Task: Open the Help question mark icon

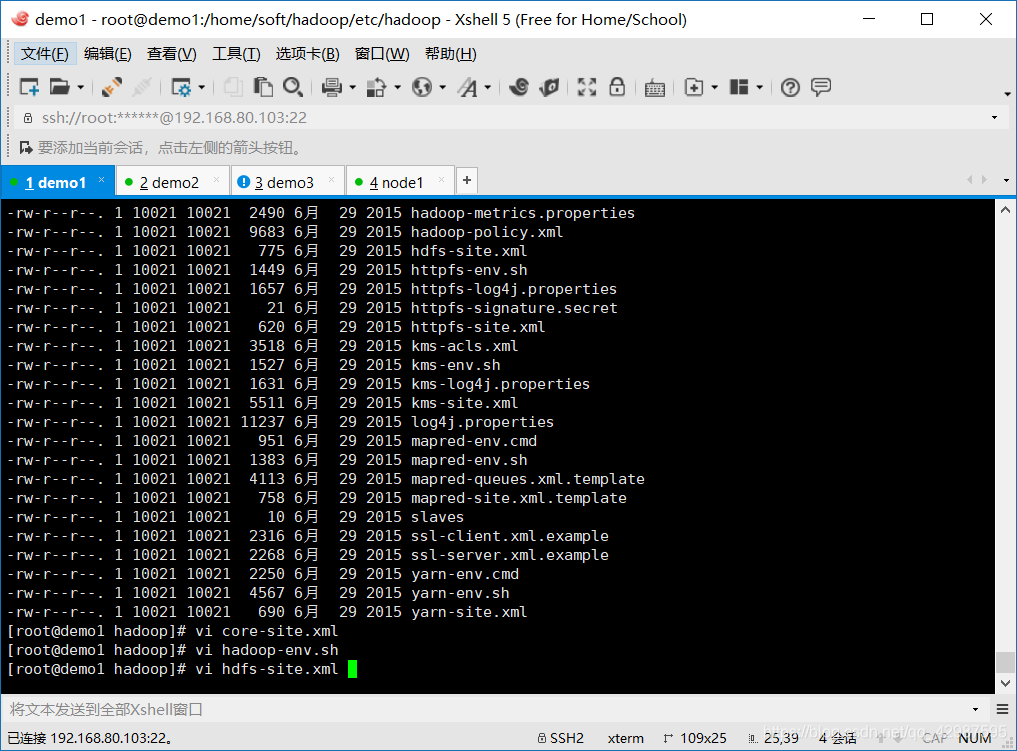Action: 790,87
